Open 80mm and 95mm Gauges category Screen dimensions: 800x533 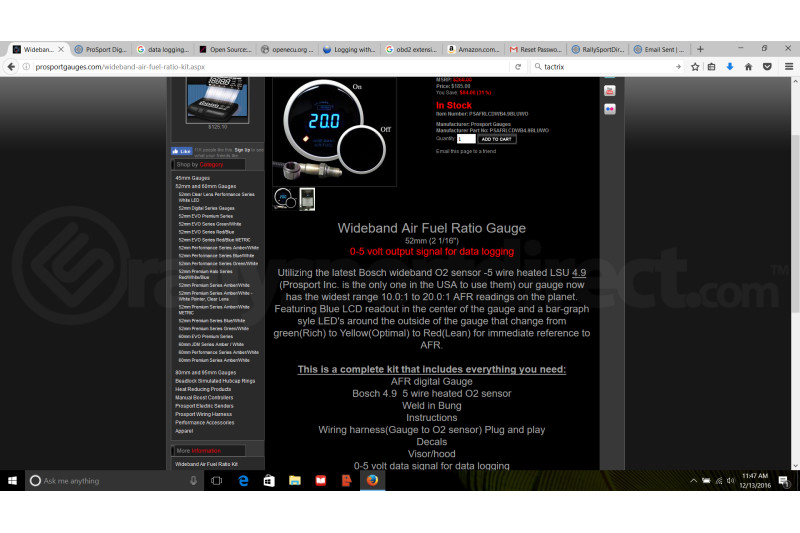tap(206, 373)
